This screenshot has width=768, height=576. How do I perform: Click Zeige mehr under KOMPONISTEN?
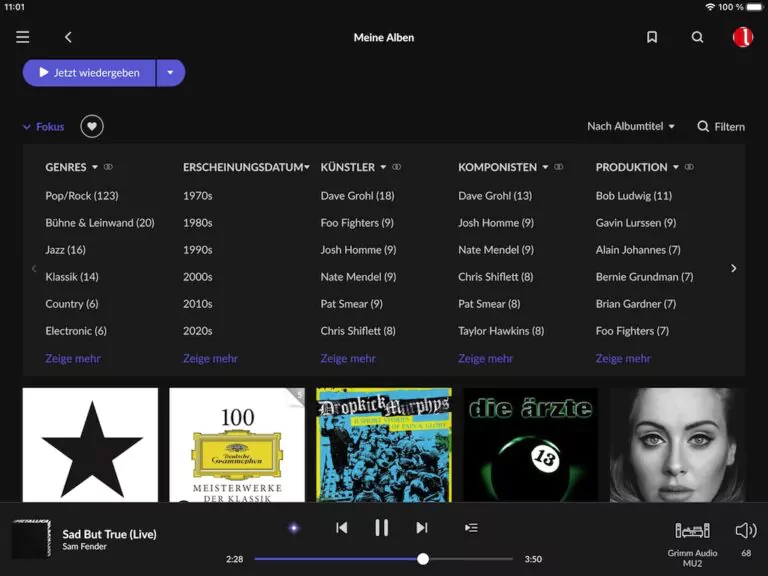485,358
